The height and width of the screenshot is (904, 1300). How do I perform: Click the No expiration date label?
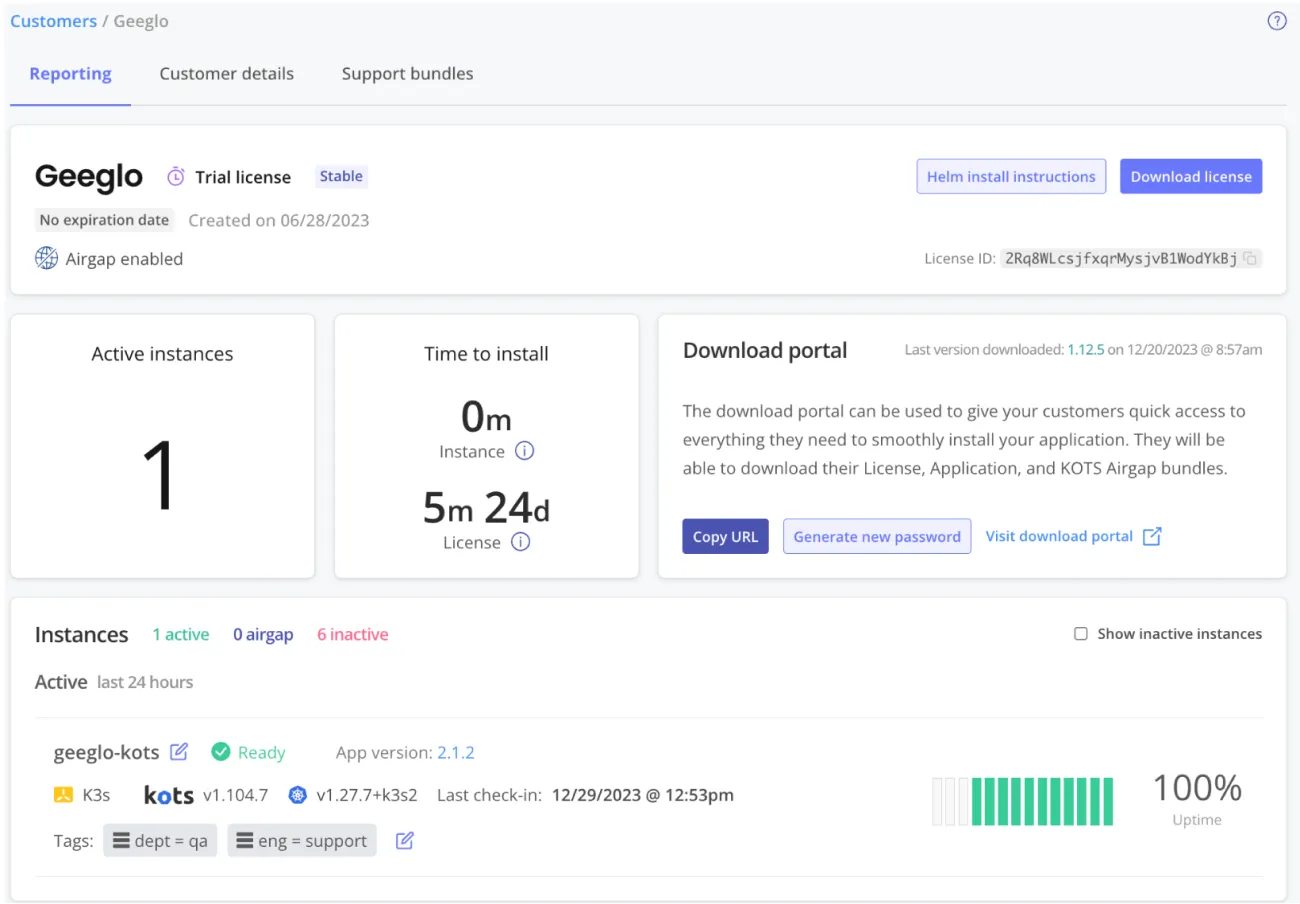pos(105,220)
